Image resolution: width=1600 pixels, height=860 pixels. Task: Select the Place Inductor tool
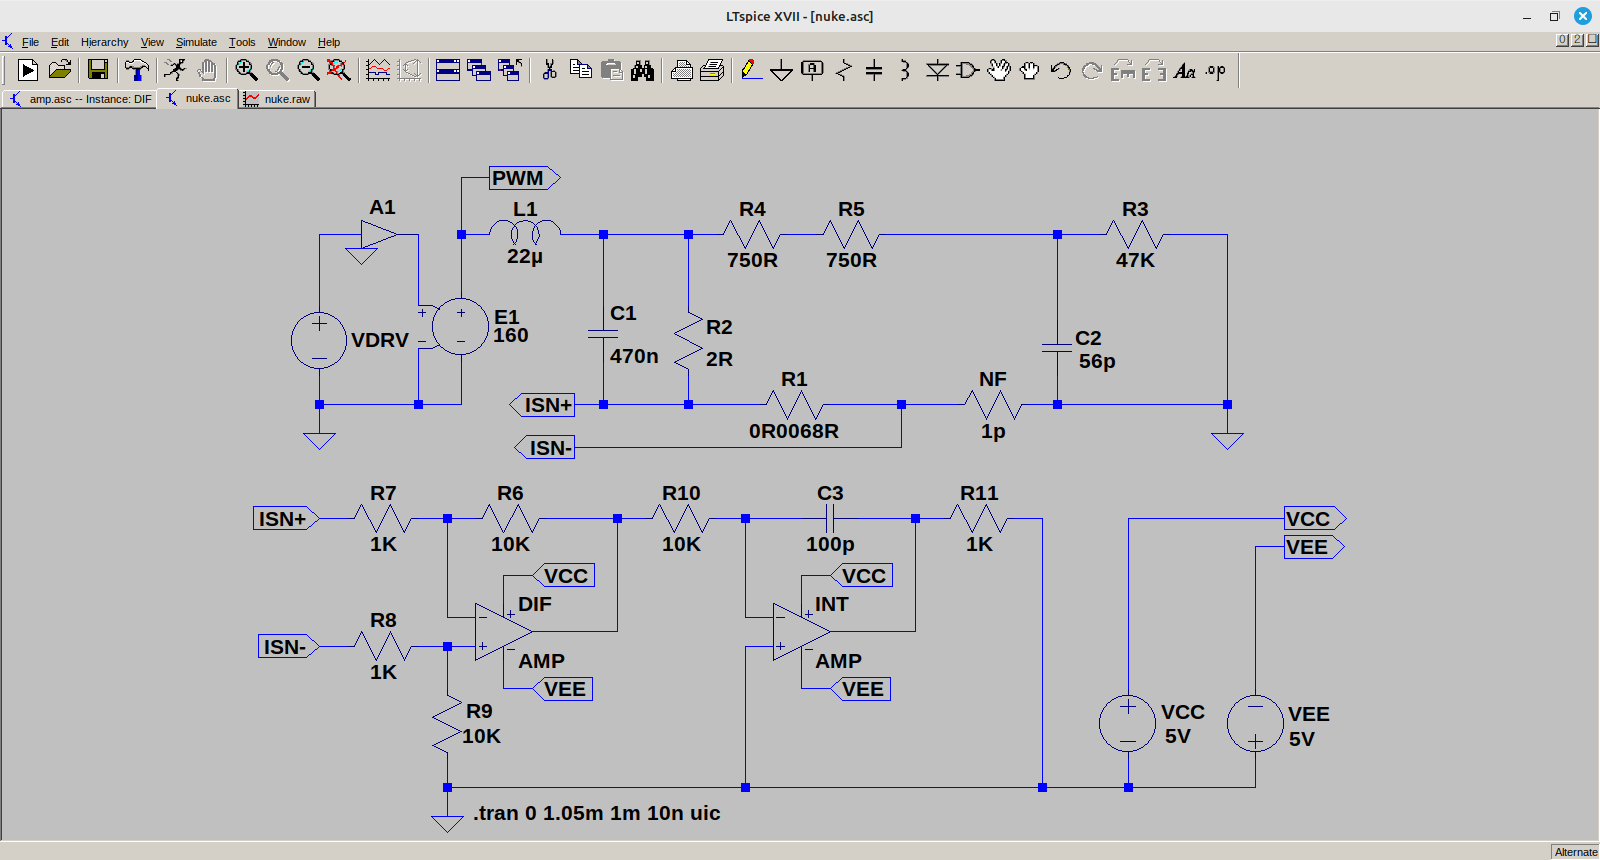[905, 70]
